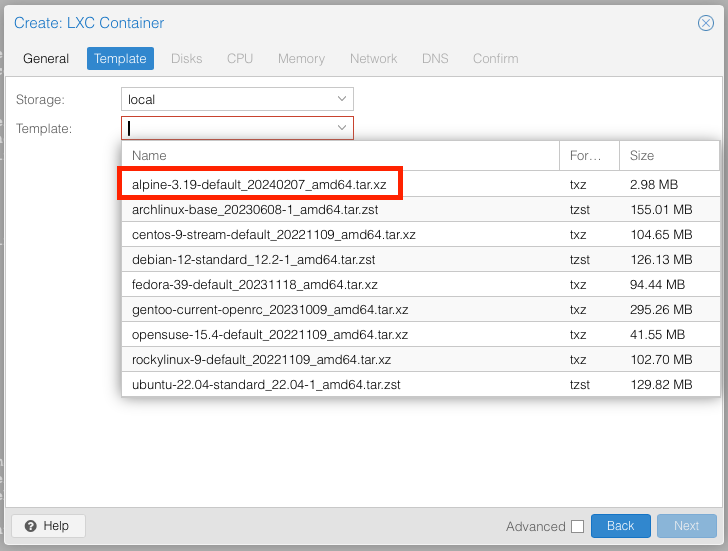728x551 pixels.
Task: Select gentoo-current-openrc template
Action: tap(272, 310)
